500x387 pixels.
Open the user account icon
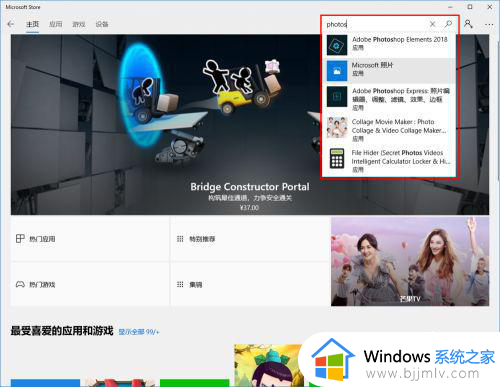(x=468, y=24)
